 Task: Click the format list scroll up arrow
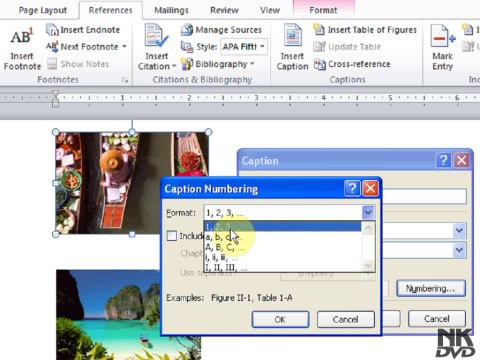368,228
